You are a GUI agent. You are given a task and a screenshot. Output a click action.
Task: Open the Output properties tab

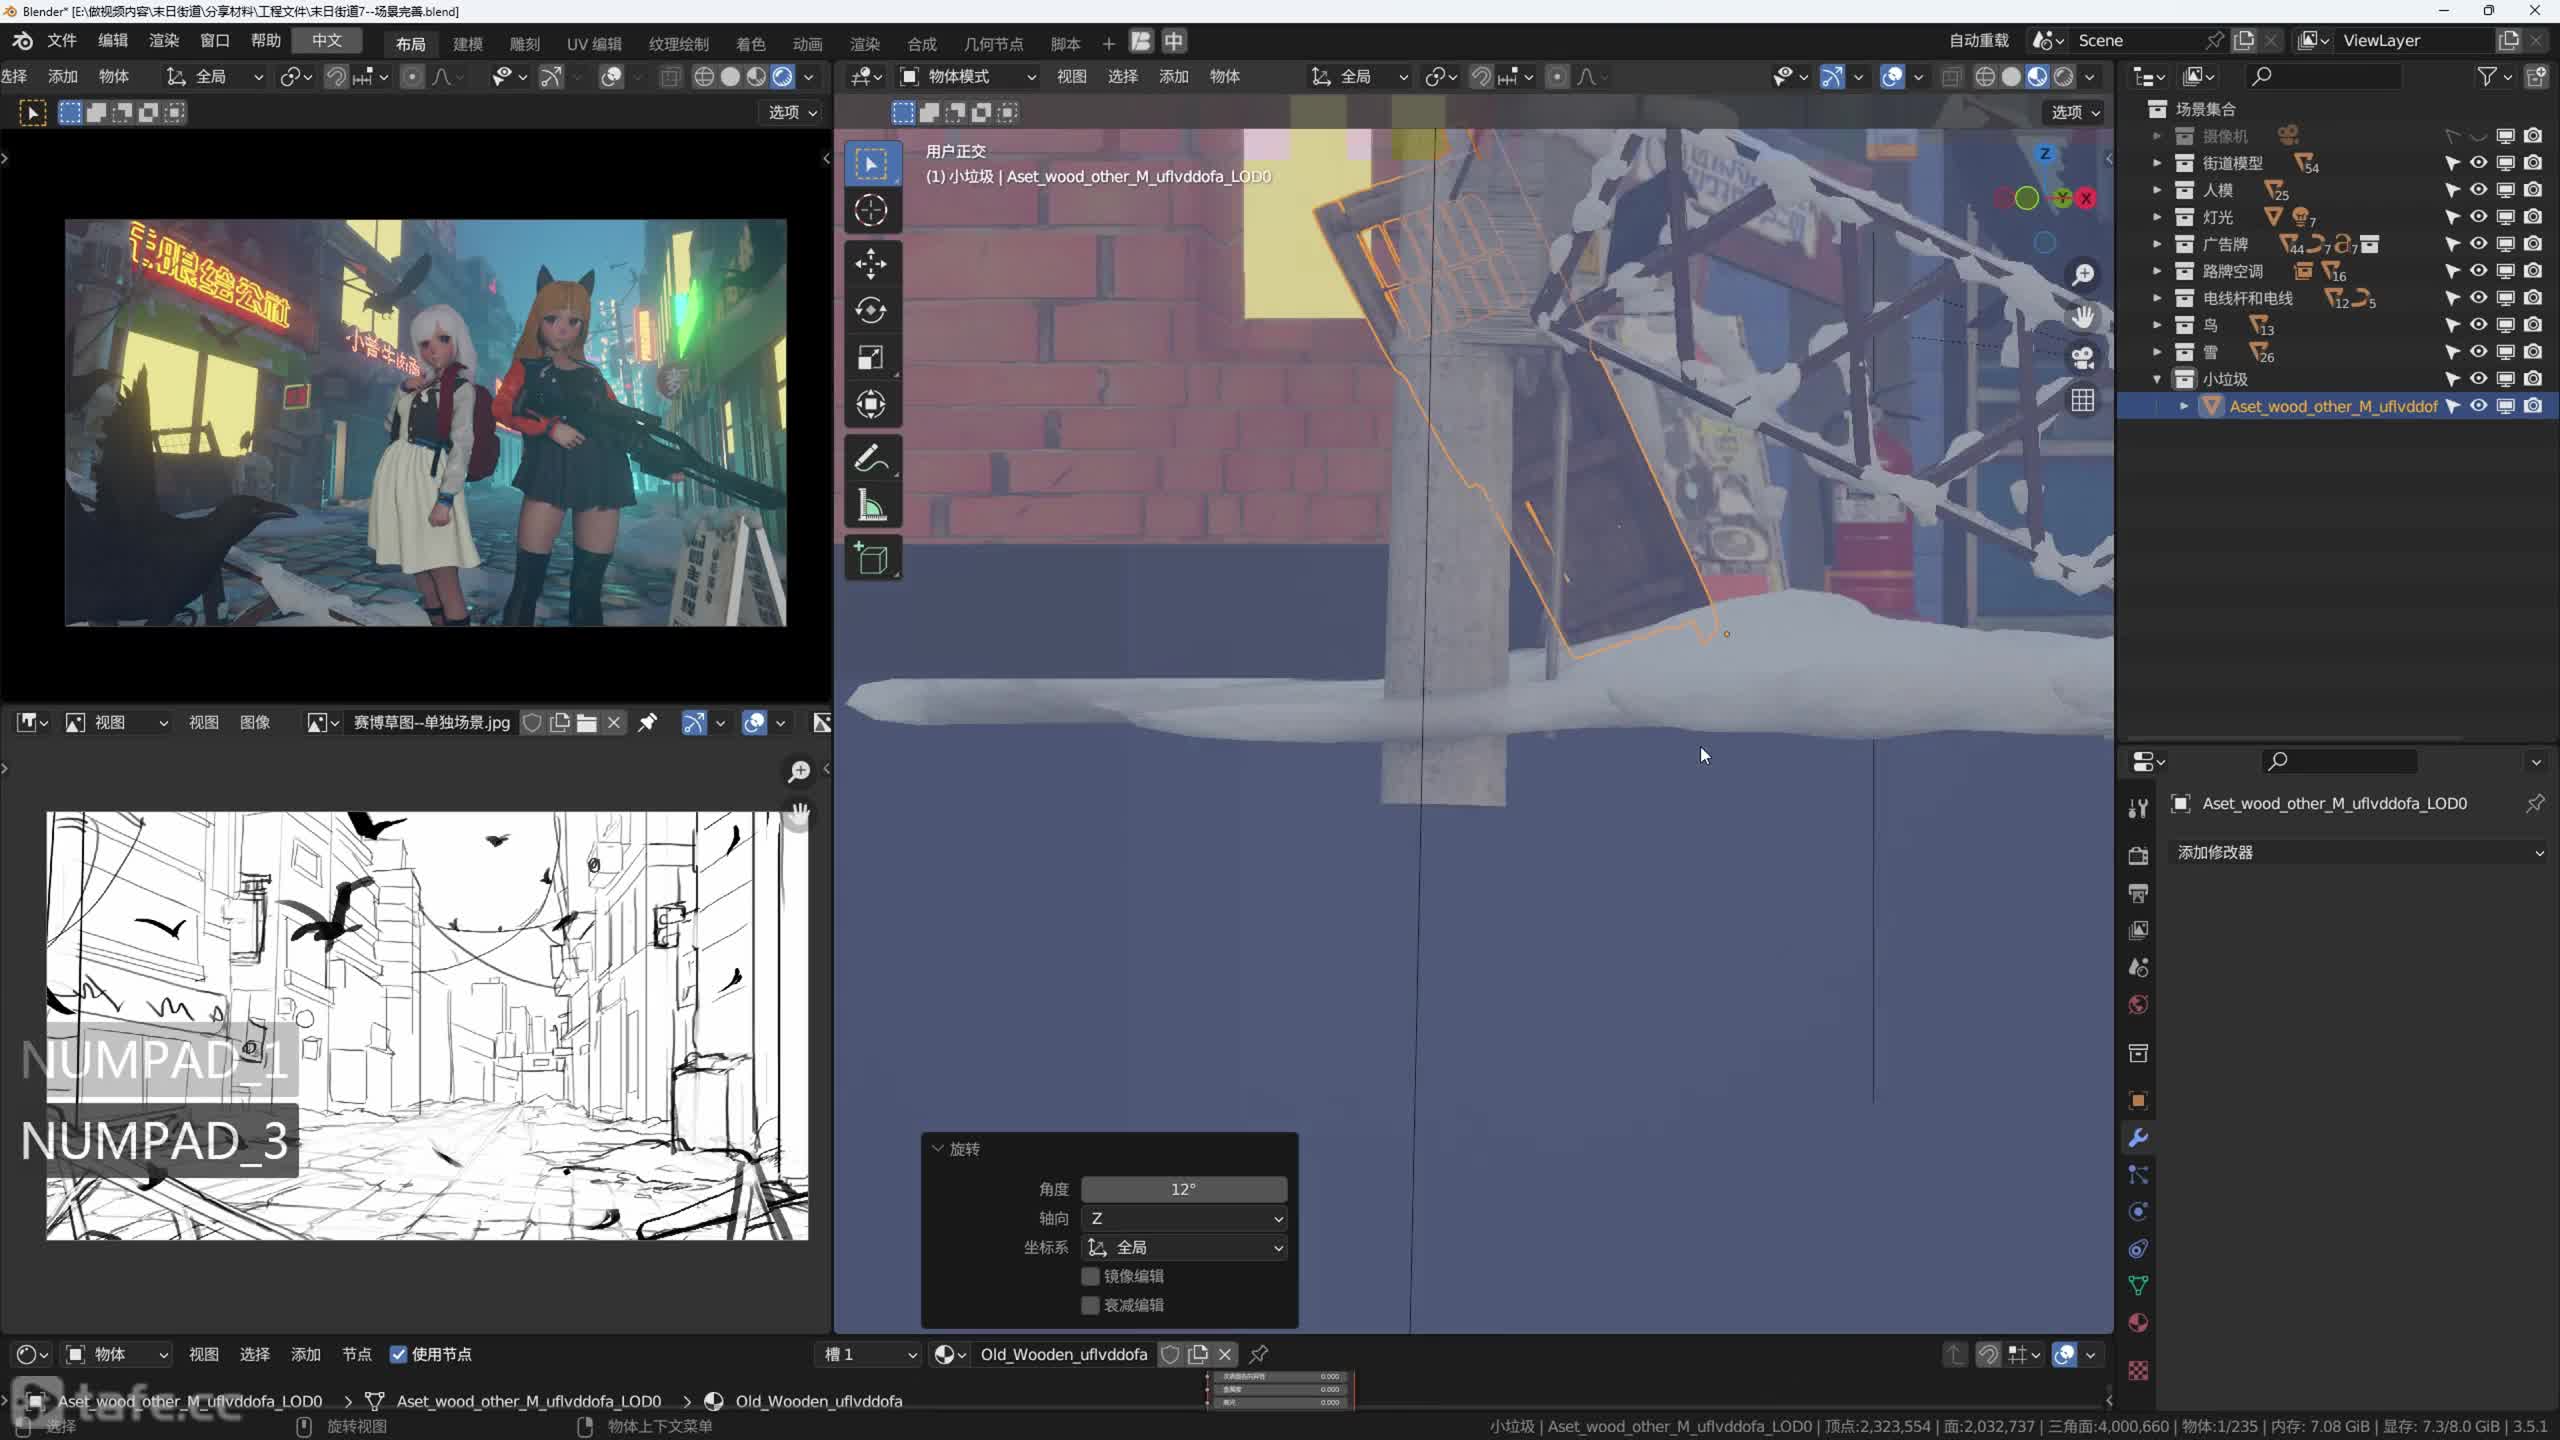click(x=2138, y=893)
